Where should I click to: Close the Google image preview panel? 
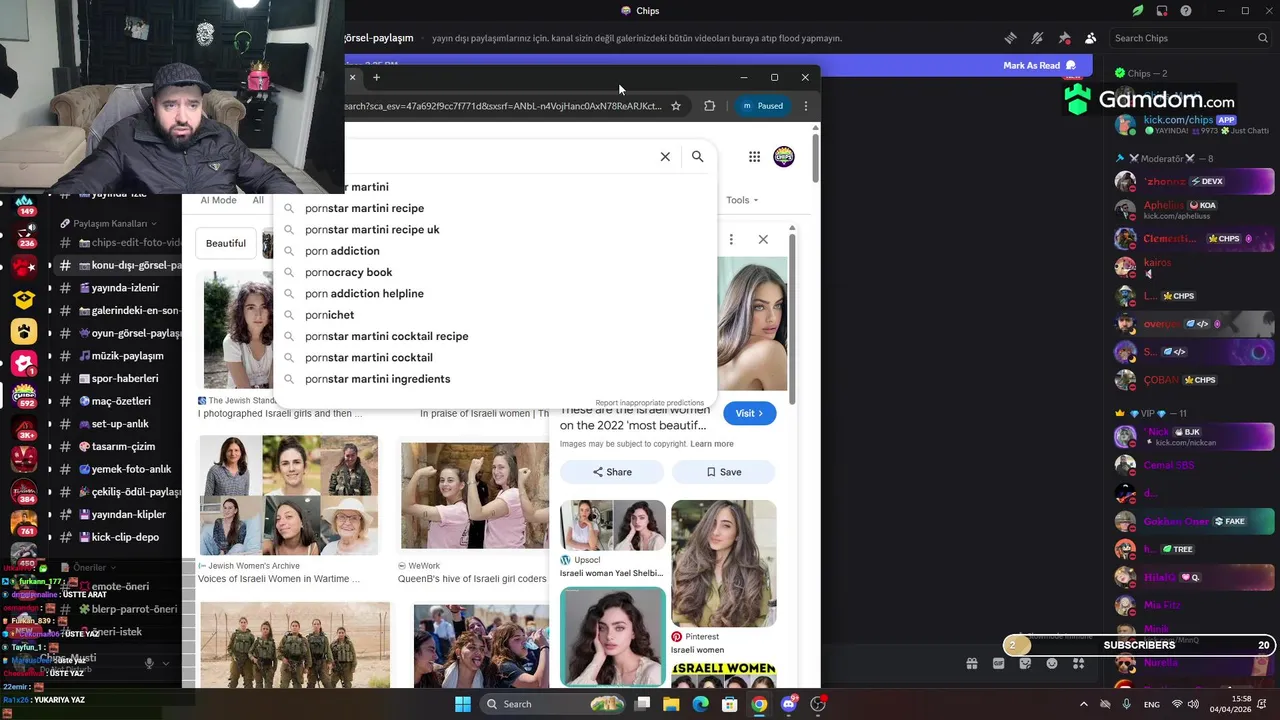click(763, 239)
